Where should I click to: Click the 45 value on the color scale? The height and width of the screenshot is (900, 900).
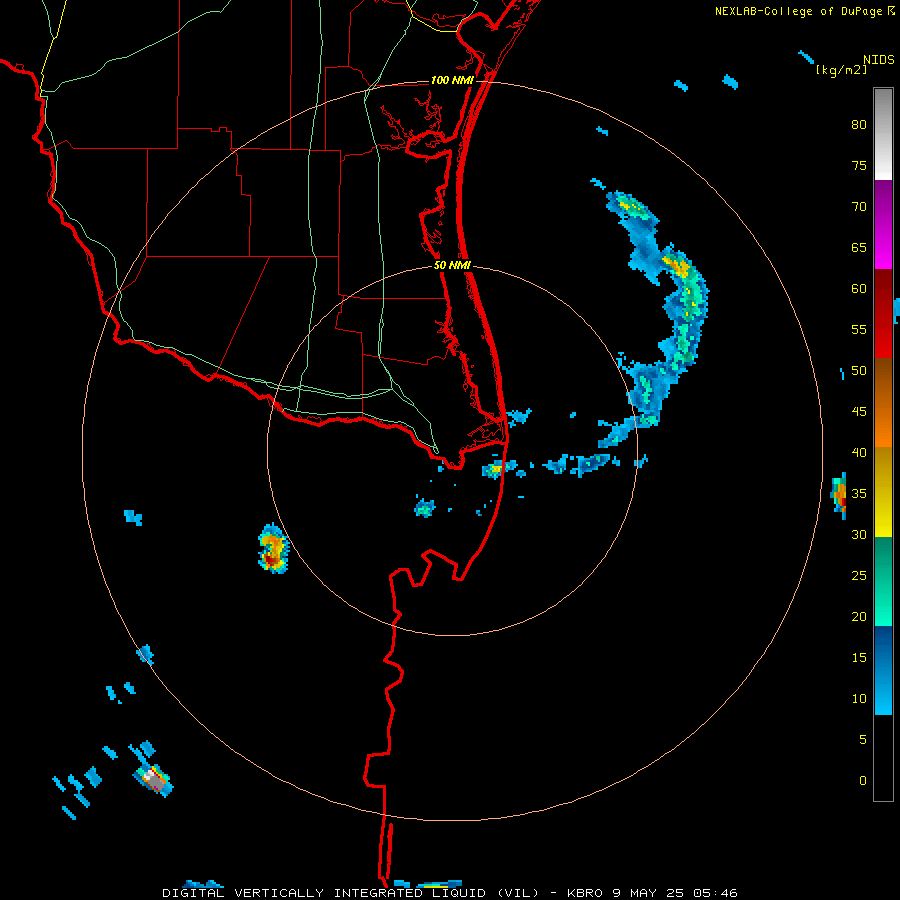[x=859, y=412]
